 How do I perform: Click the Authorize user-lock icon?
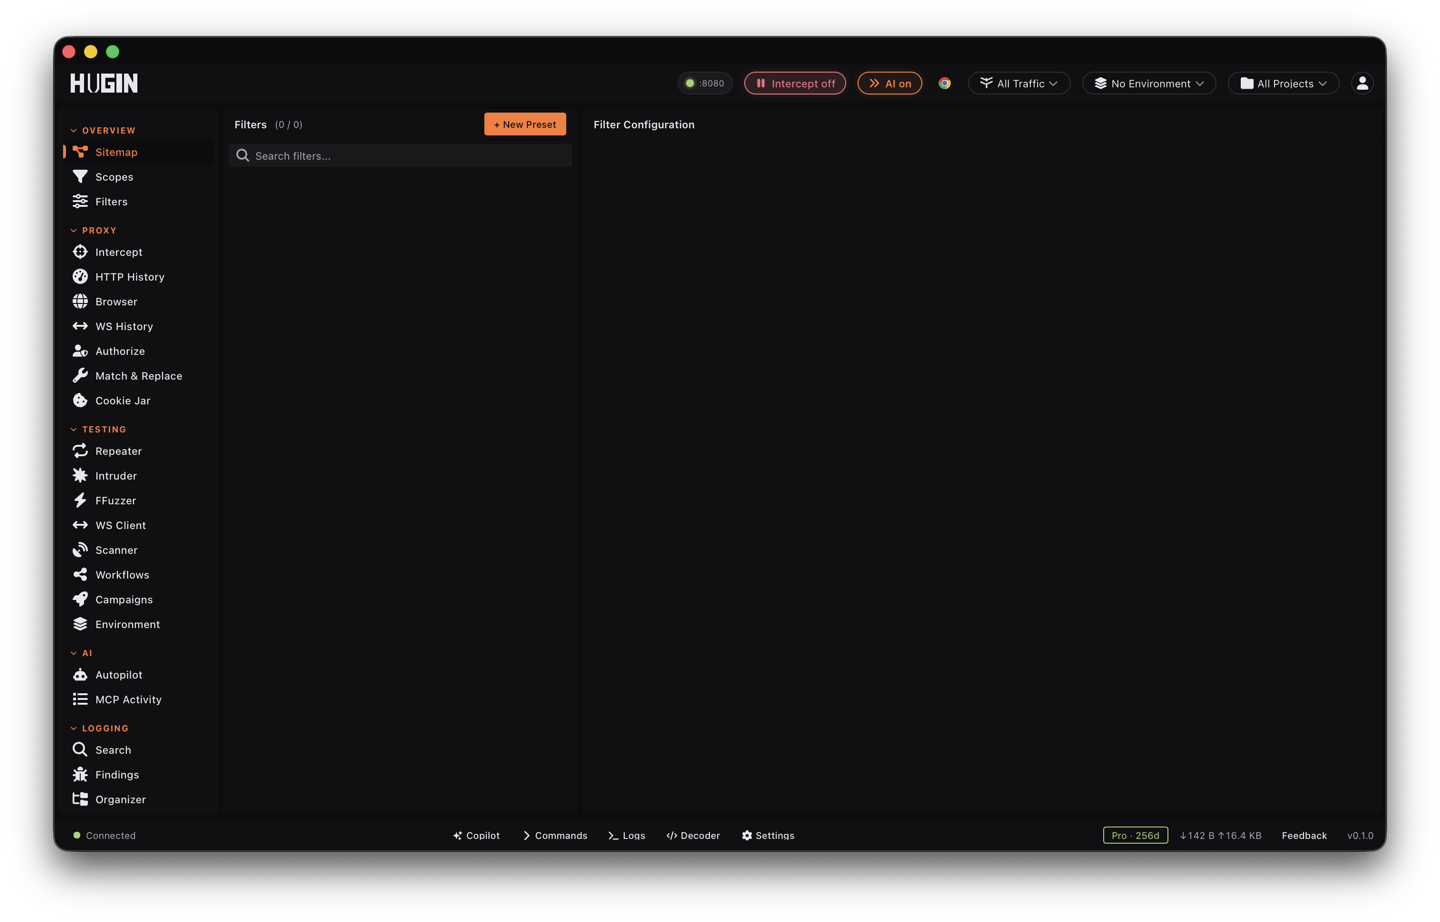(80, 351)
